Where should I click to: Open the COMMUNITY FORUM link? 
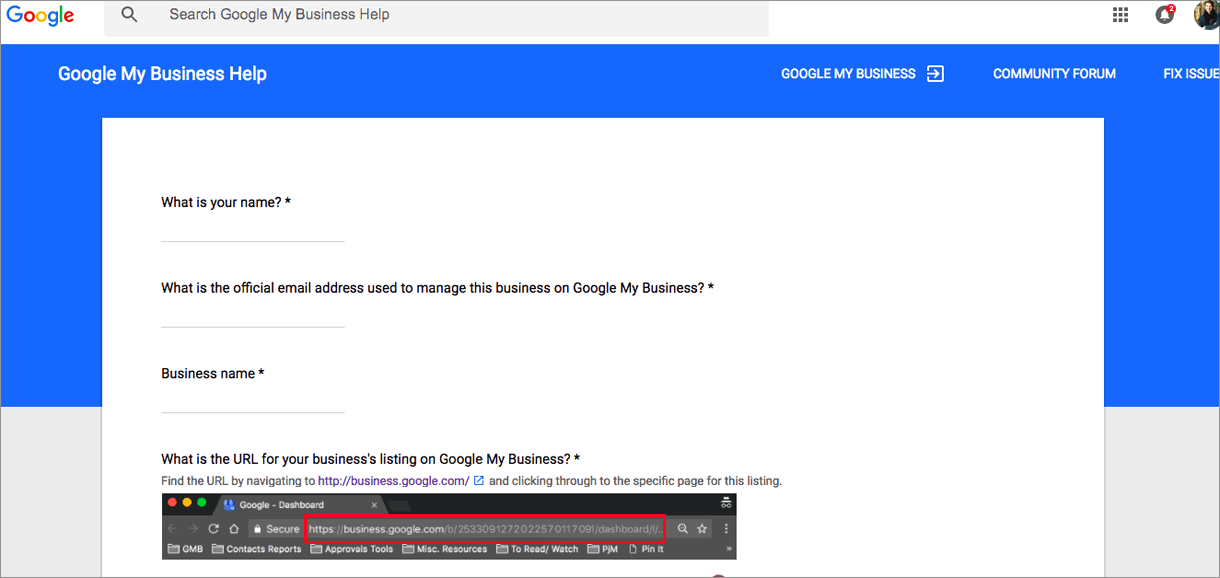click(x=1054, y=74)
